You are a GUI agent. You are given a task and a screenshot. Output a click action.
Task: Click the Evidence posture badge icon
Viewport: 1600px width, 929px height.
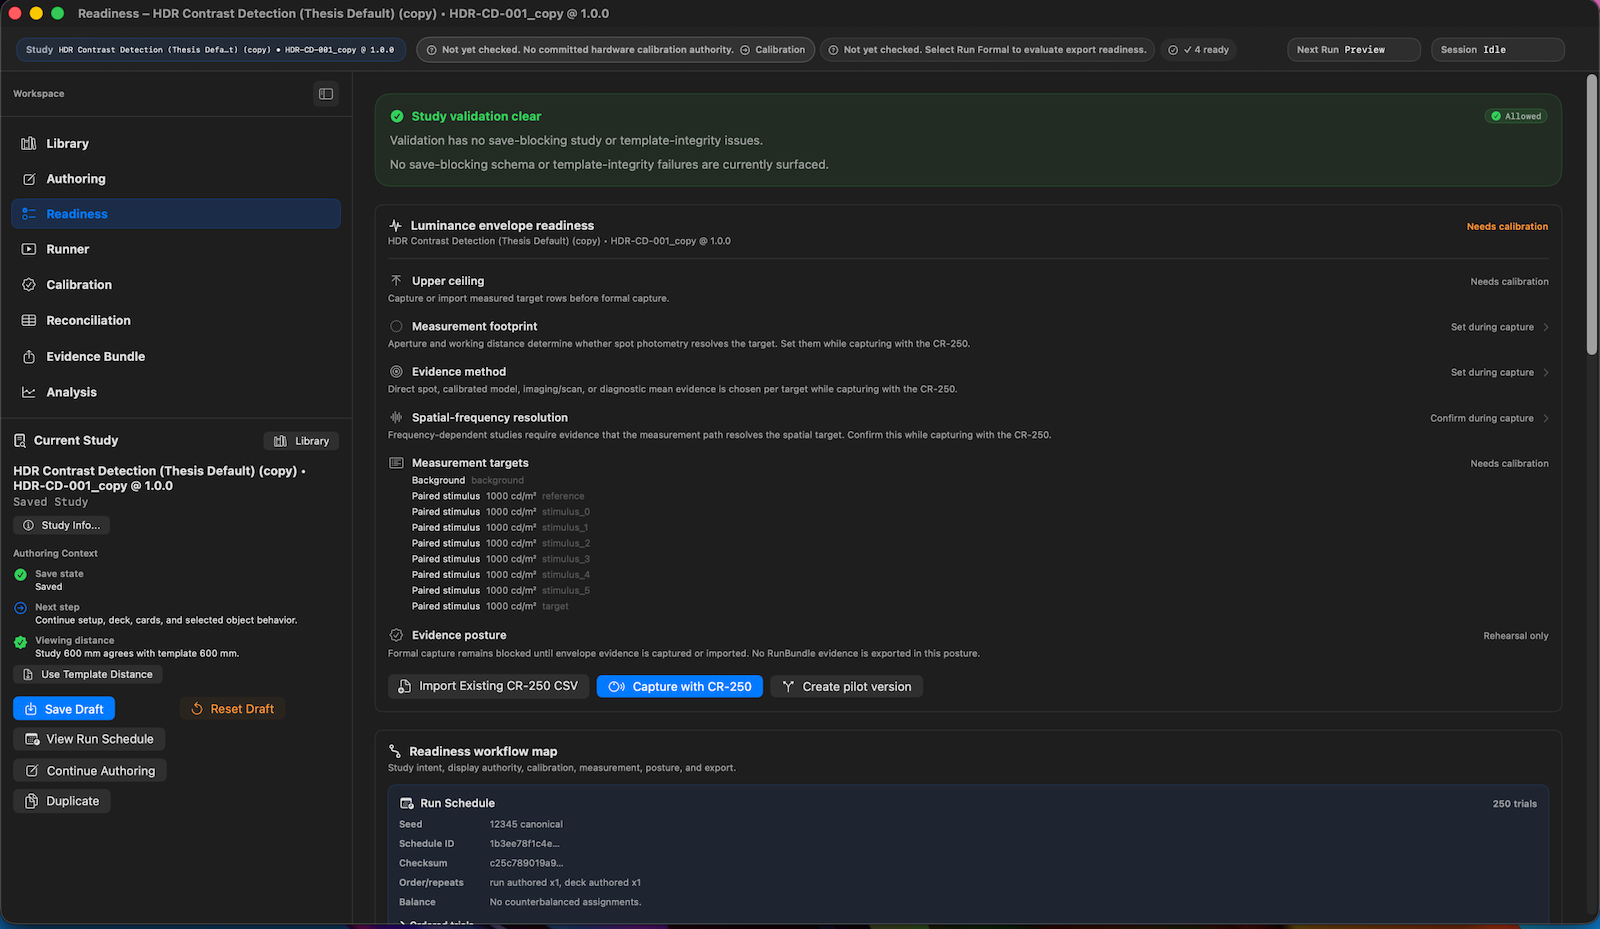pos(396,635)
